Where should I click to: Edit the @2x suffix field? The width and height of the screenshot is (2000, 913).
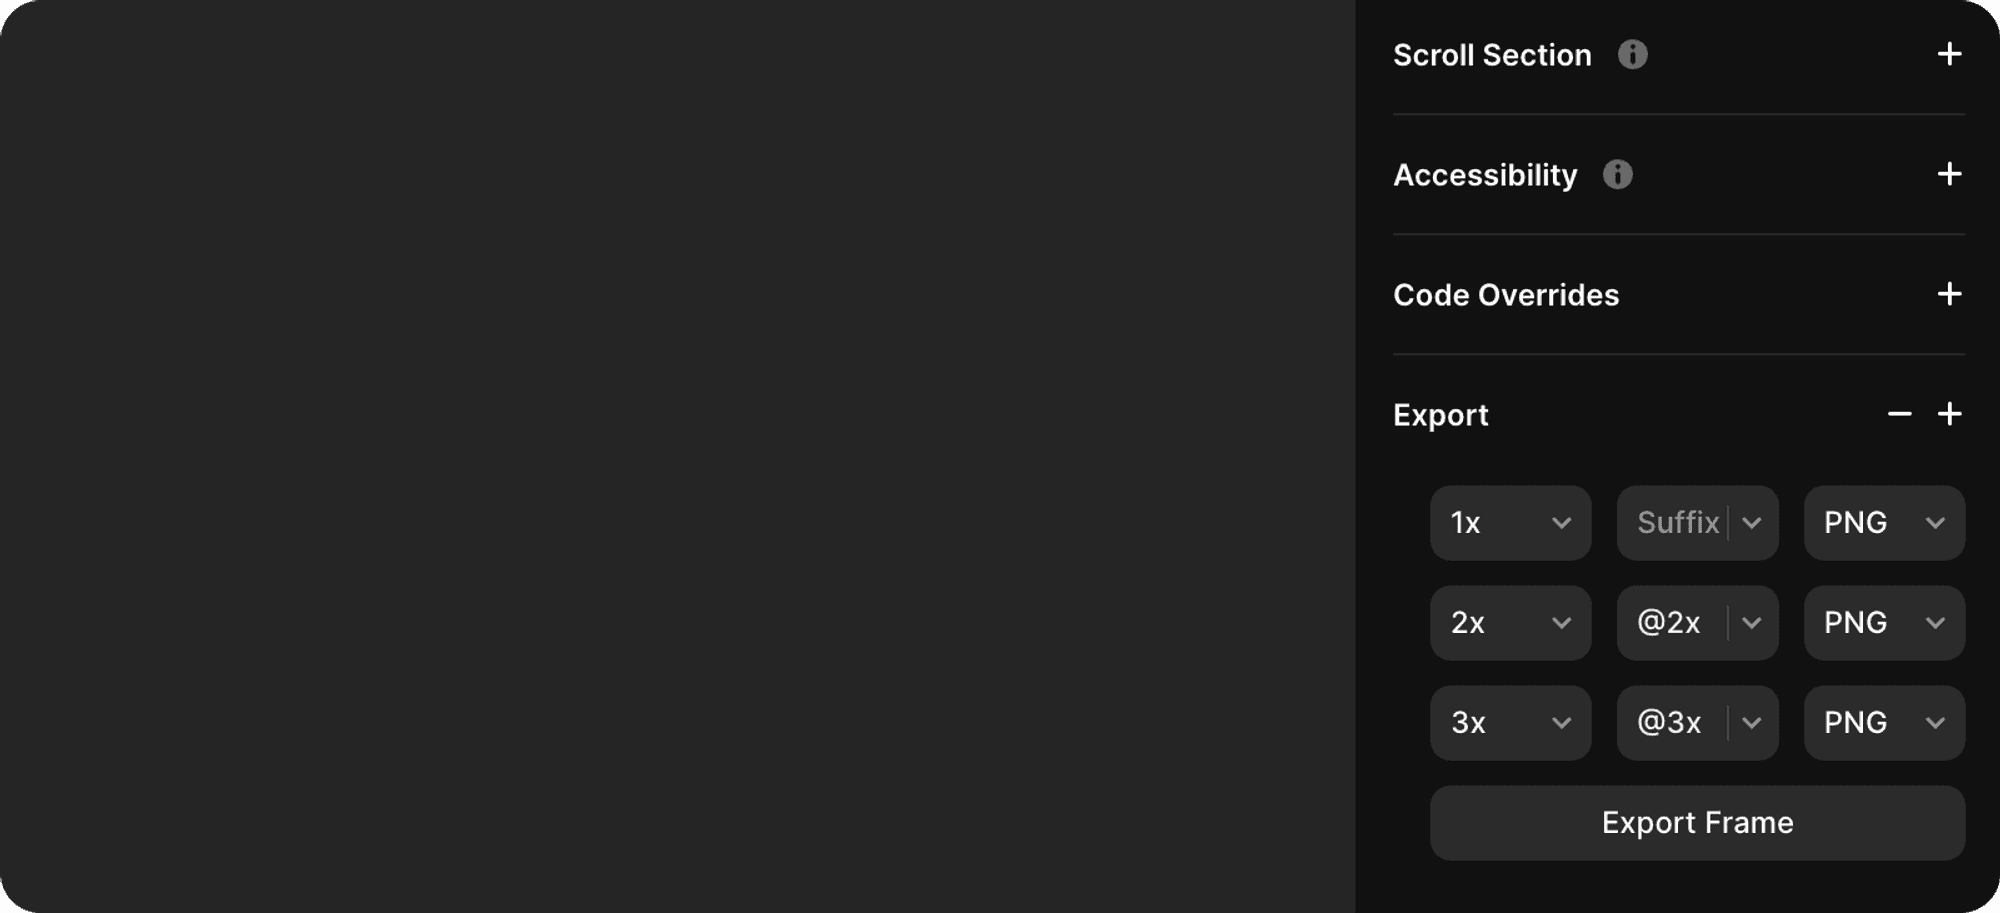pyautogui.click(x=1670, y=623)
